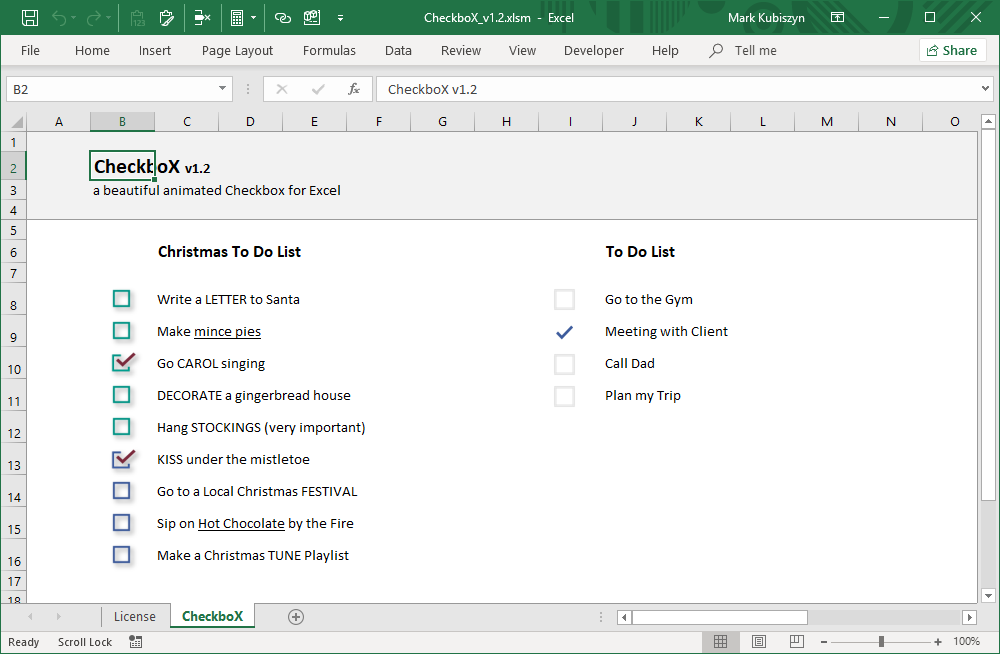Screen dimensions: 1000x654
Task: Click the Share button
Action: 952,51
